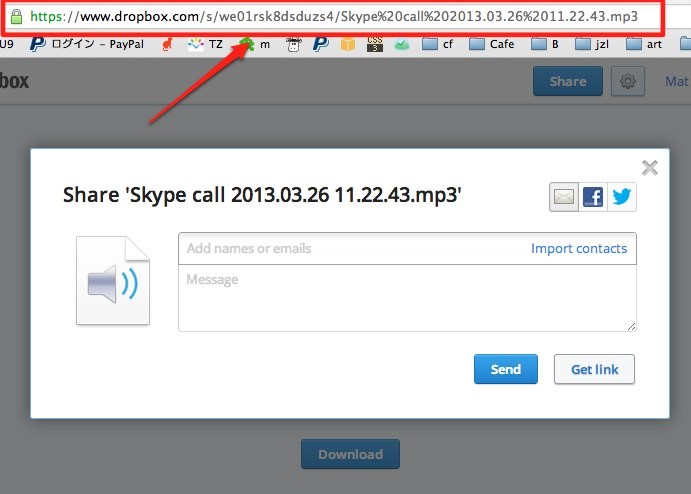
Task: Click the Send button
Action: click(x=505, y=369)
